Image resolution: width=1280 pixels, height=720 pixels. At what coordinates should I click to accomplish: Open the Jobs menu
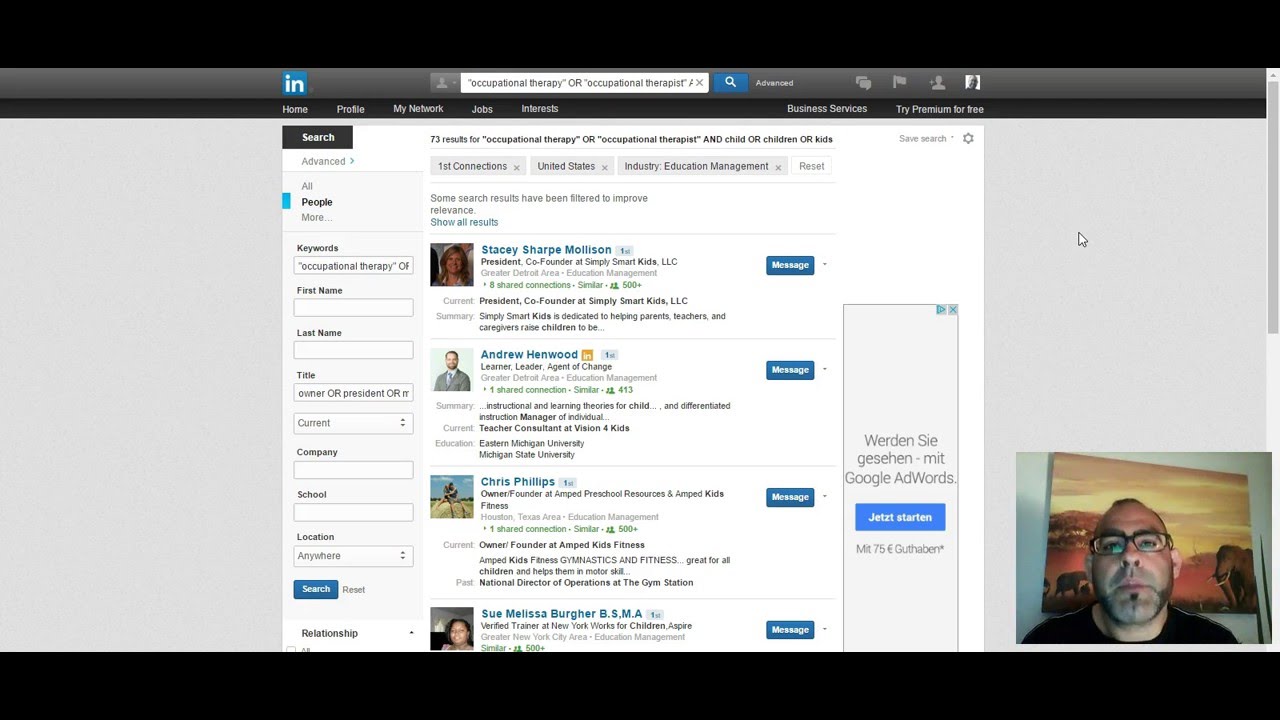coord(482,109)
